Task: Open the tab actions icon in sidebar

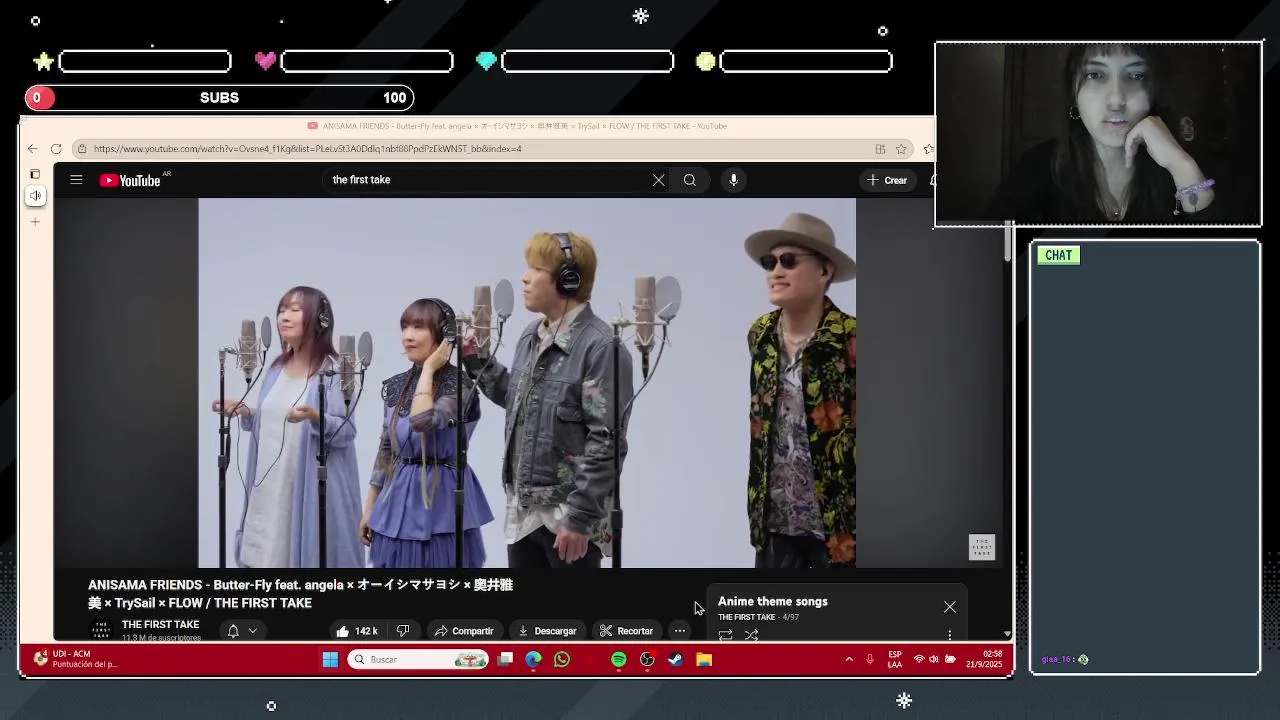Action: [35, 174]
